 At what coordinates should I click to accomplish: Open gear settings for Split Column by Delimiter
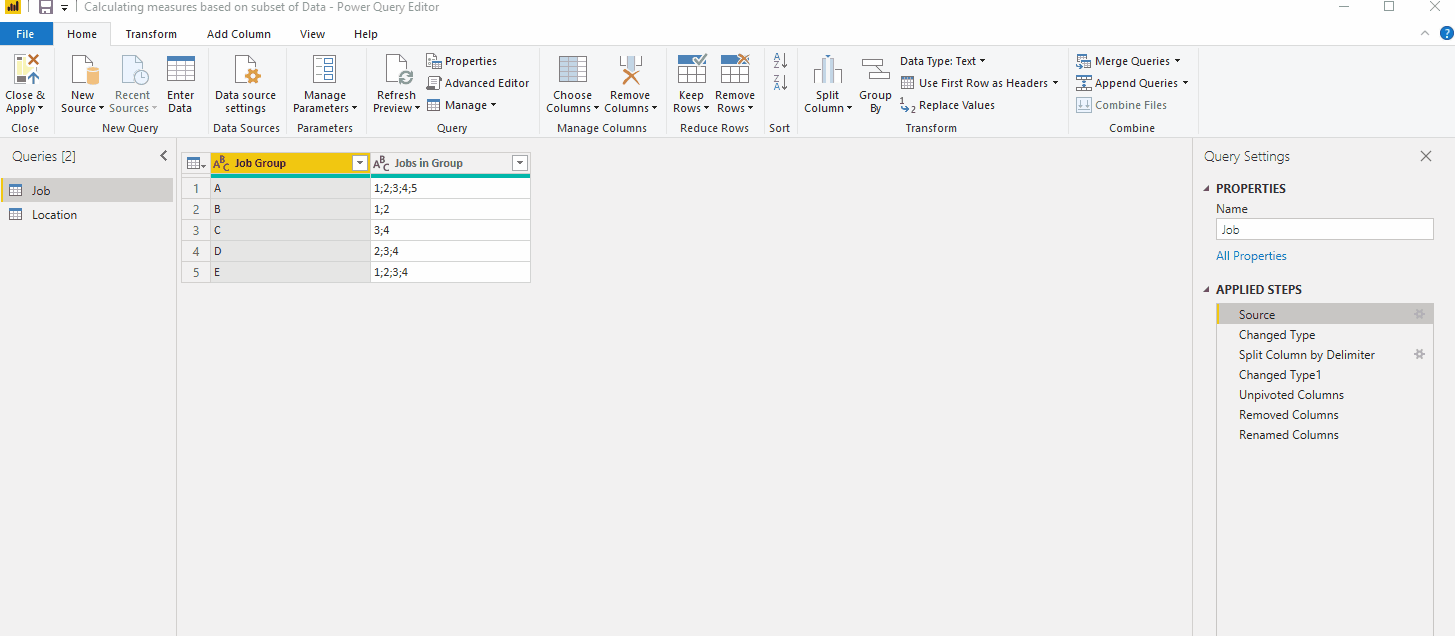(1419, 354)
